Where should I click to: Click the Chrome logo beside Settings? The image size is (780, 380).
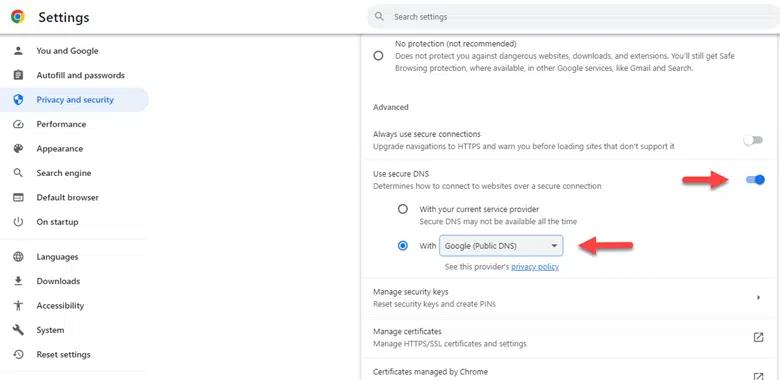point(18,17)
